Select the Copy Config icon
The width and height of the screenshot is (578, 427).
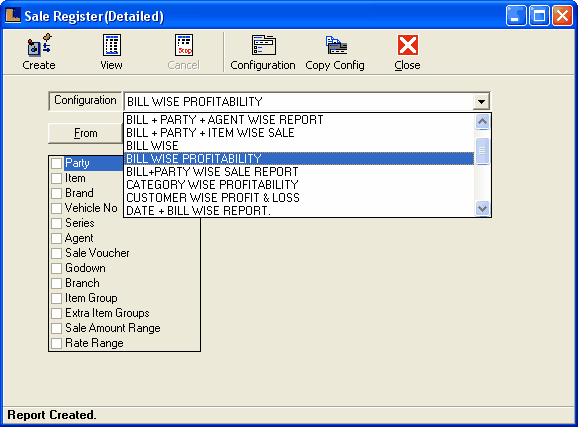tap(336, 45)
